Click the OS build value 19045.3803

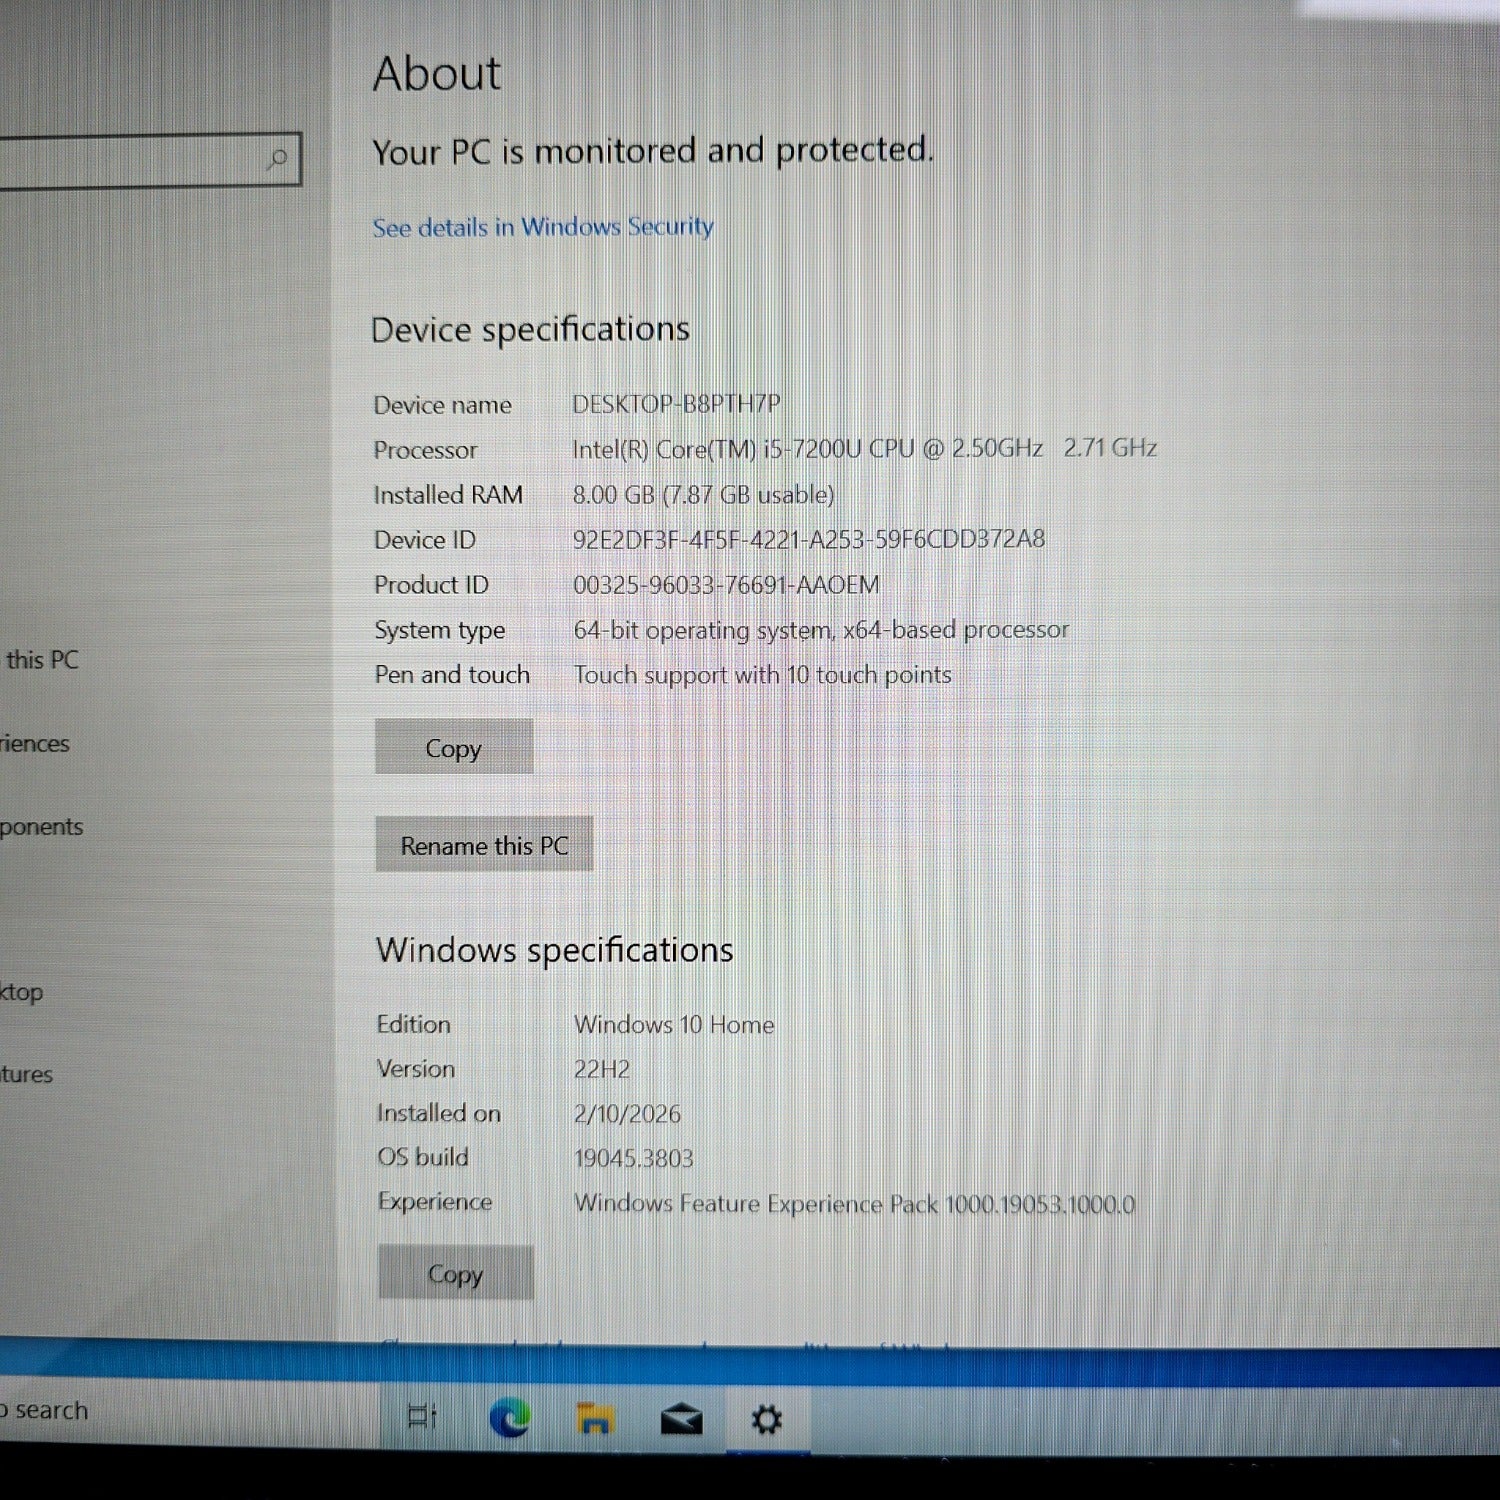pos(633,1158)
